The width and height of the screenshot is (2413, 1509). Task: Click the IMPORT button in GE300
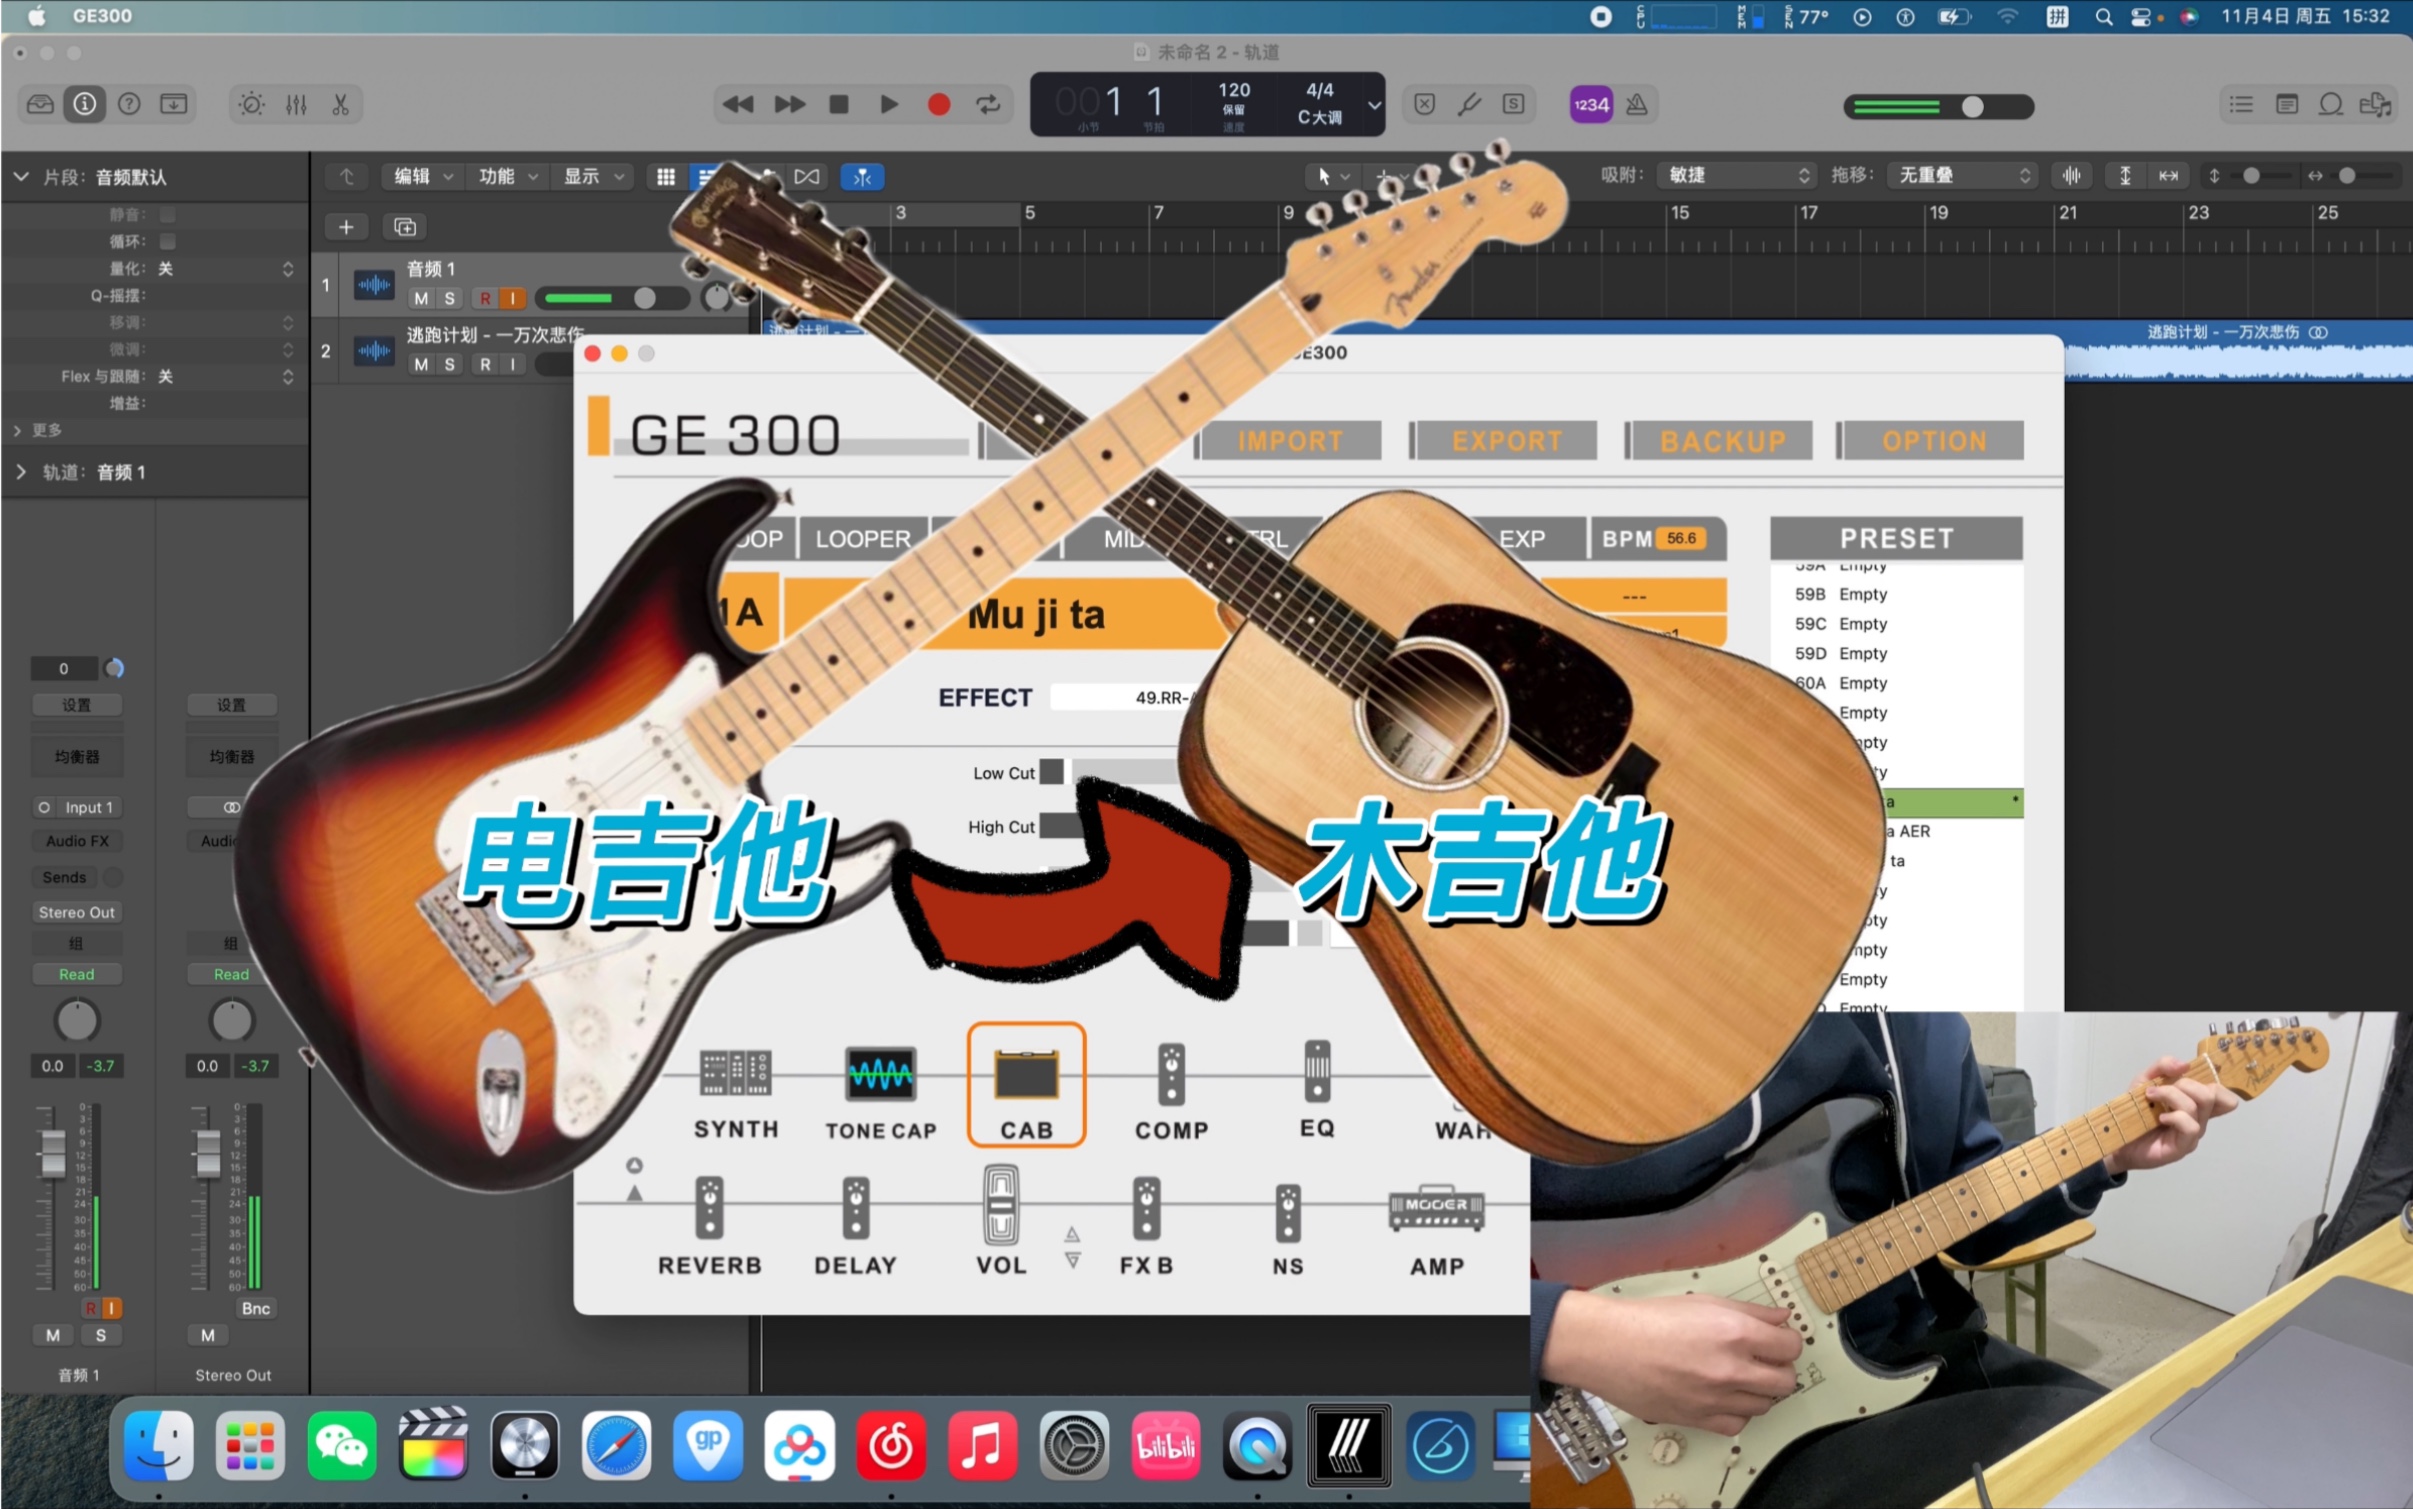(x=1288, y=440)
